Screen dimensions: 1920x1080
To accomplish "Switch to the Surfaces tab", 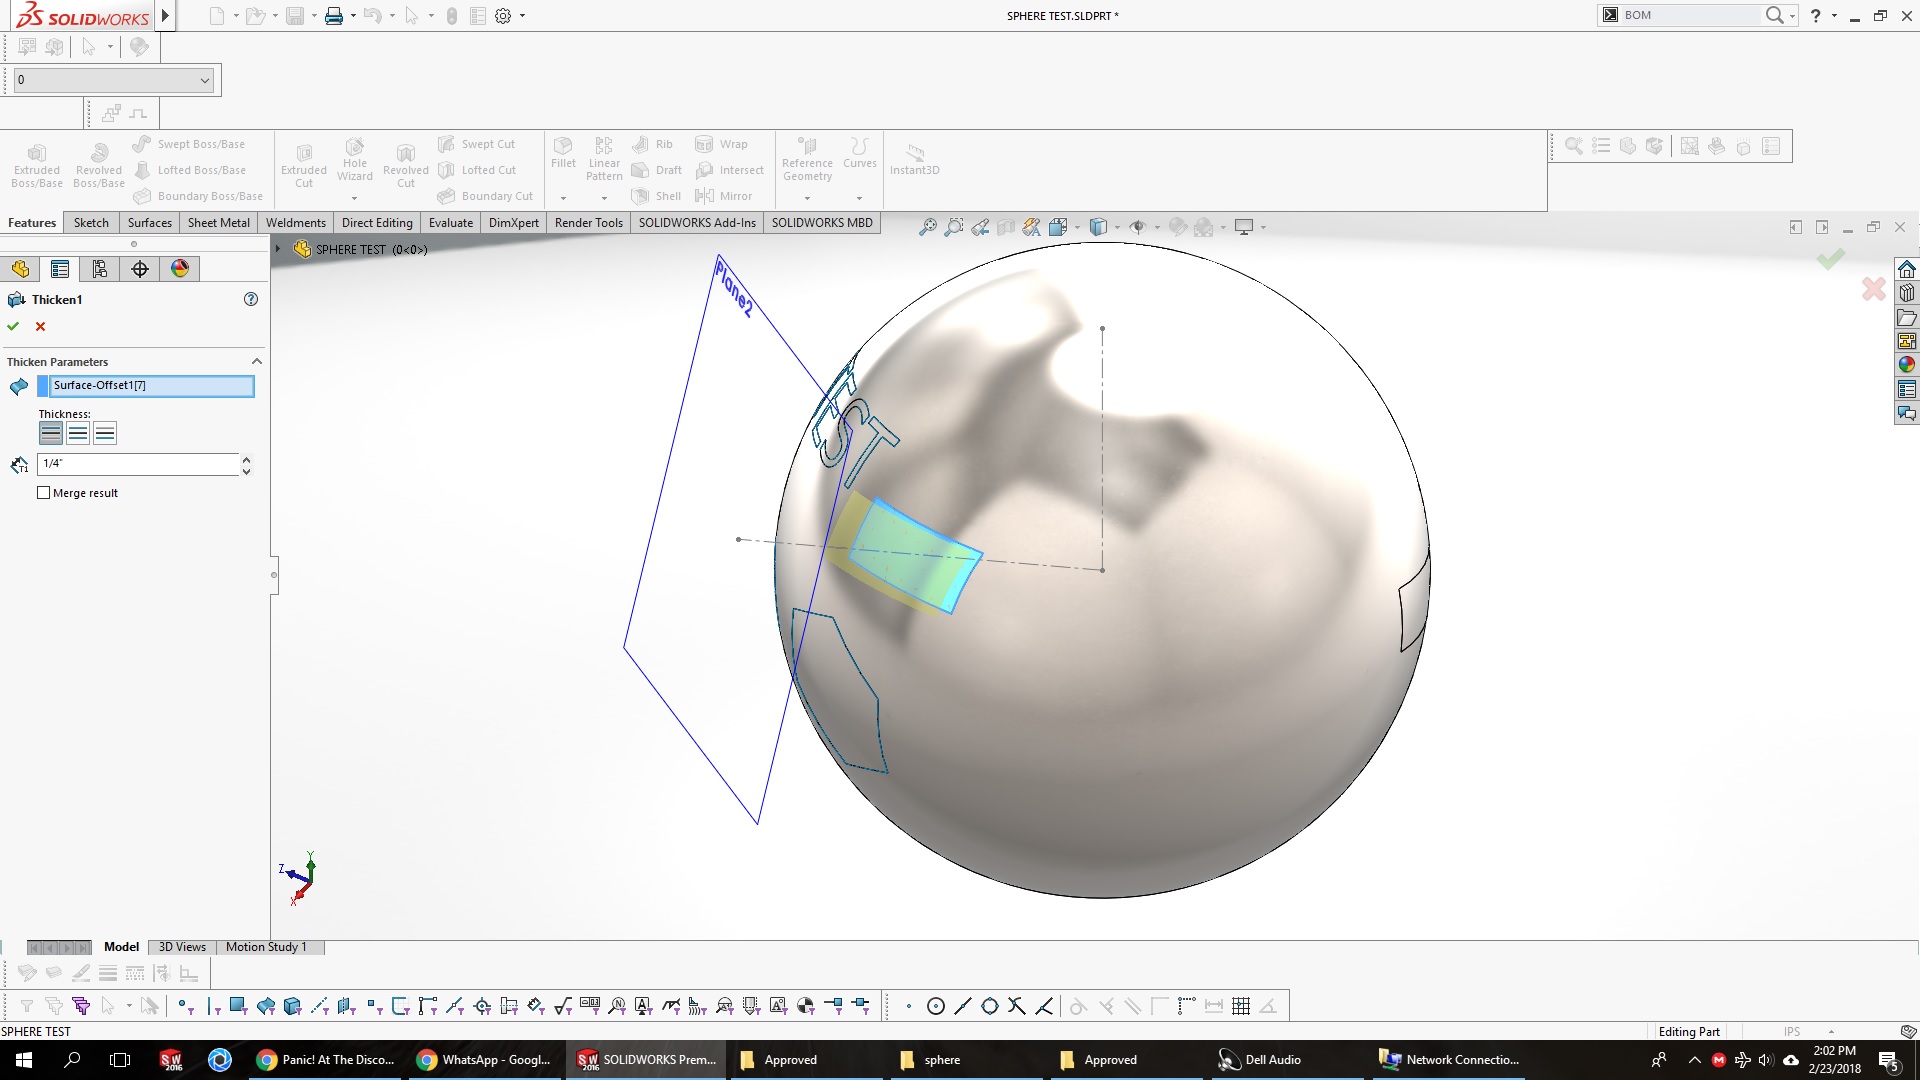I will (149, 223).
